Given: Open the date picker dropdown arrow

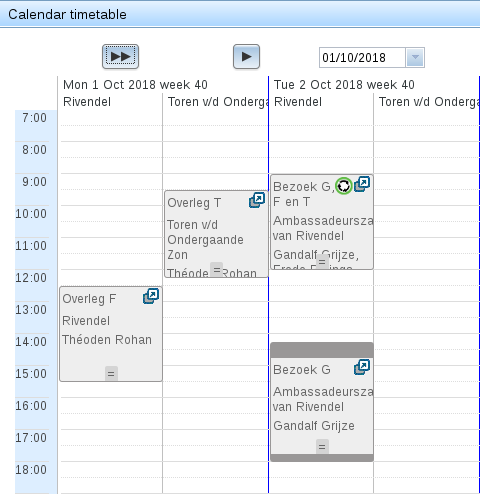Looking at the screenshot, I should [415, 58].
